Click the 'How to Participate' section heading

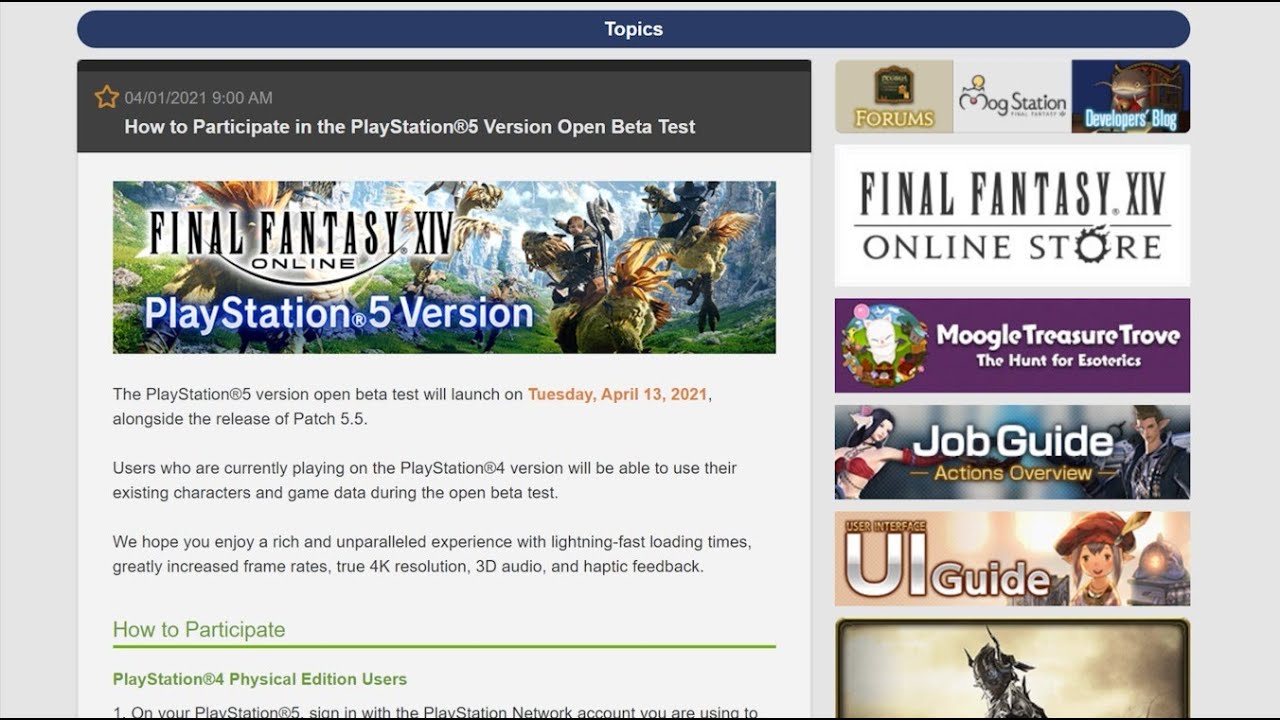coord(199,629)
